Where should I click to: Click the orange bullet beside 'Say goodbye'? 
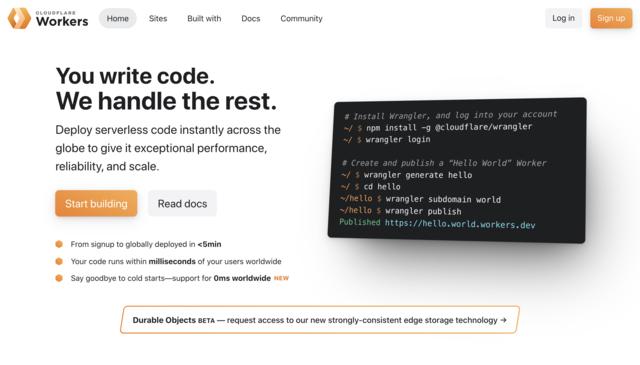coord(59,278)
